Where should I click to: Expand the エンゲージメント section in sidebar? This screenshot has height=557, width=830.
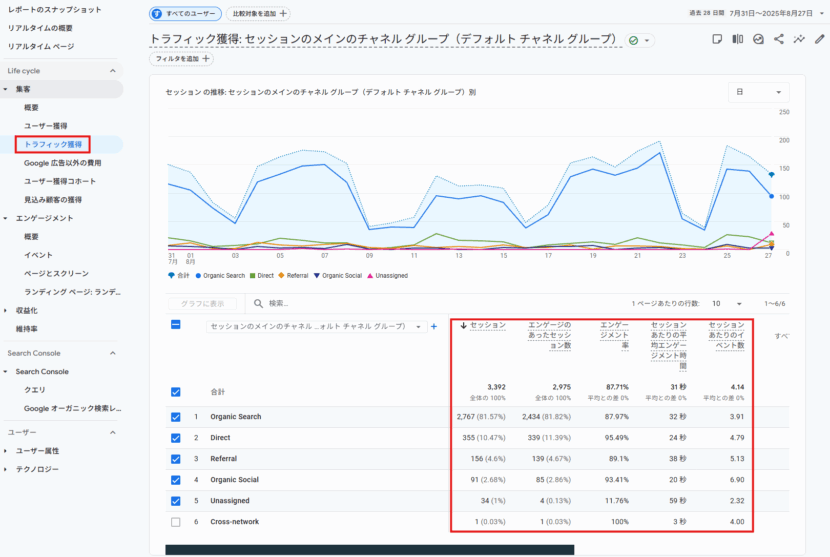tap(8, 218)
